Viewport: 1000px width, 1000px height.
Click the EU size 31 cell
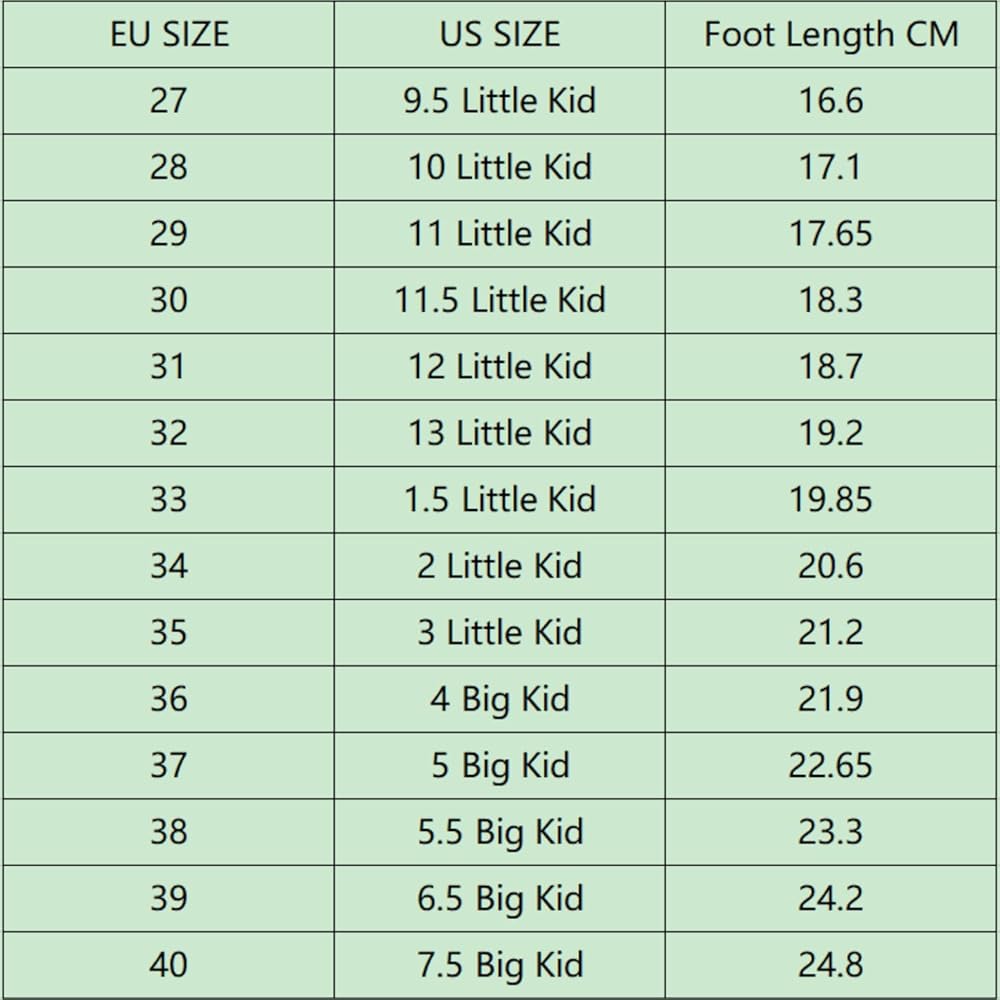tap(169, 367)
